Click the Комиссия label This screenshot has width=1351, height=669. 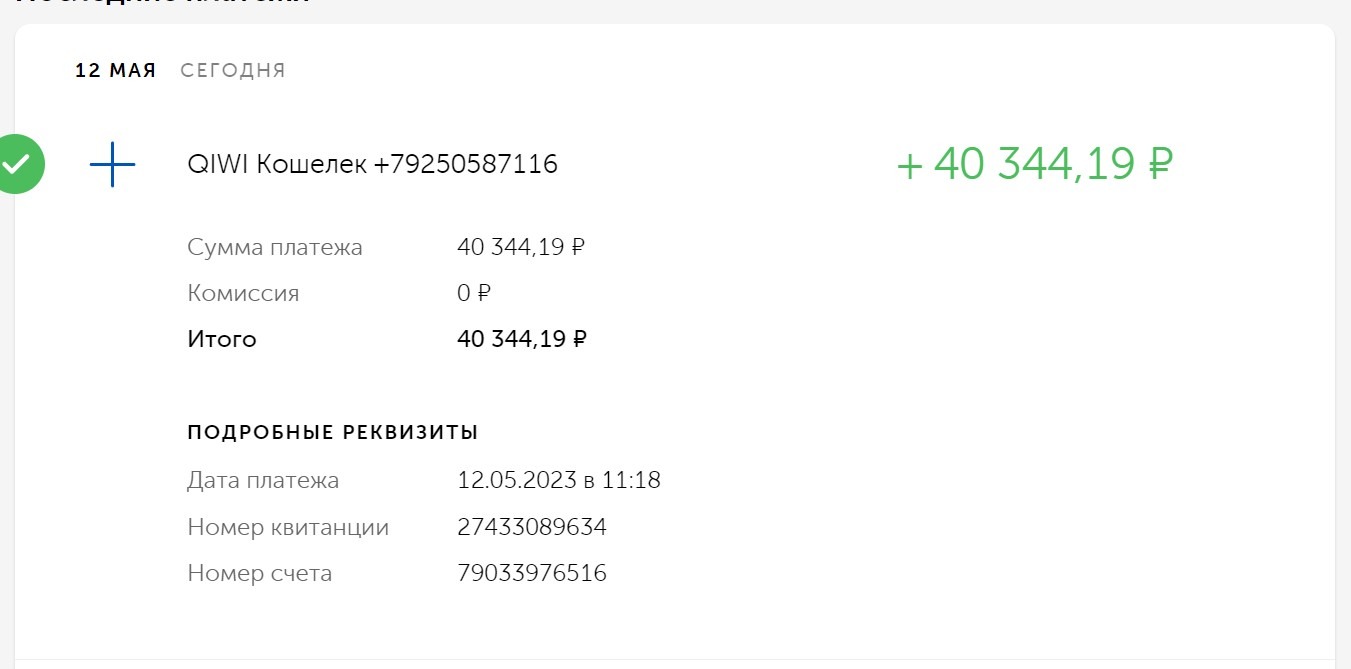click(x=243, y=293)
